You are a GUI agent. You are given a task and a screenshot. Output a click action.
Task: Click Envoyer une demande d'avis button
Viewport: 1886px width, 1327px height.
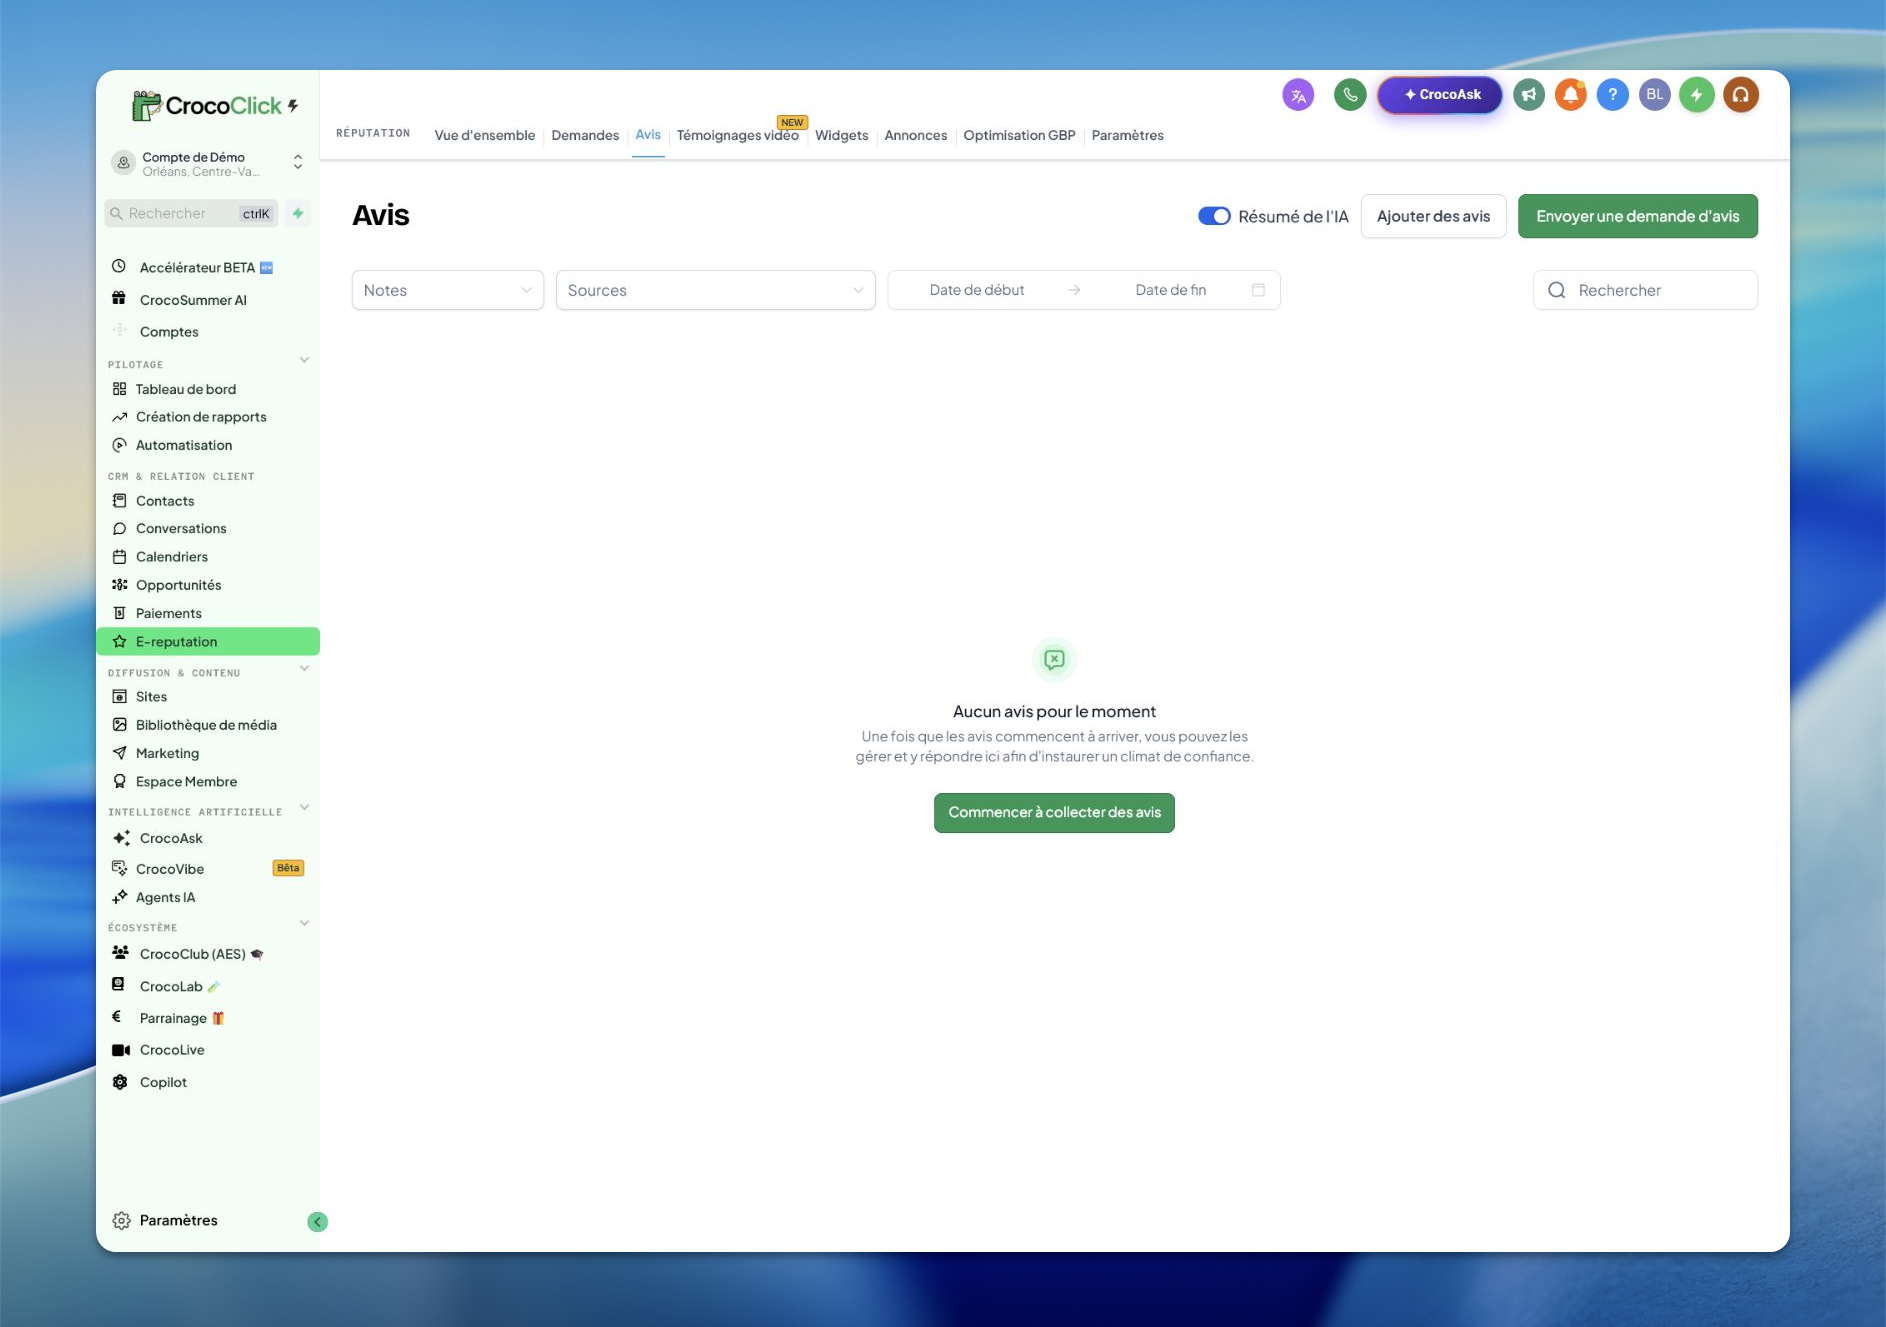1638,216
